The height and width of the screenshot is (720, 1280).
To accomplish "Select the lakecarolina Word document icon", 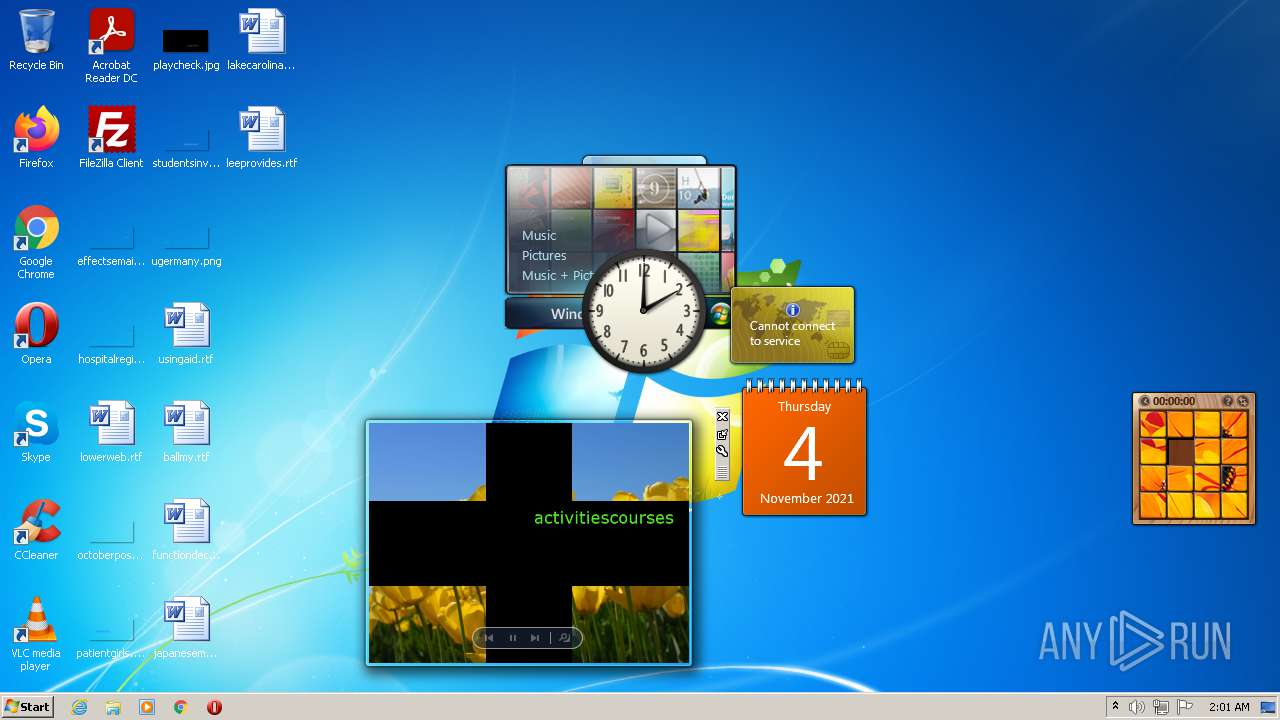I will click(x=261, y=40).
